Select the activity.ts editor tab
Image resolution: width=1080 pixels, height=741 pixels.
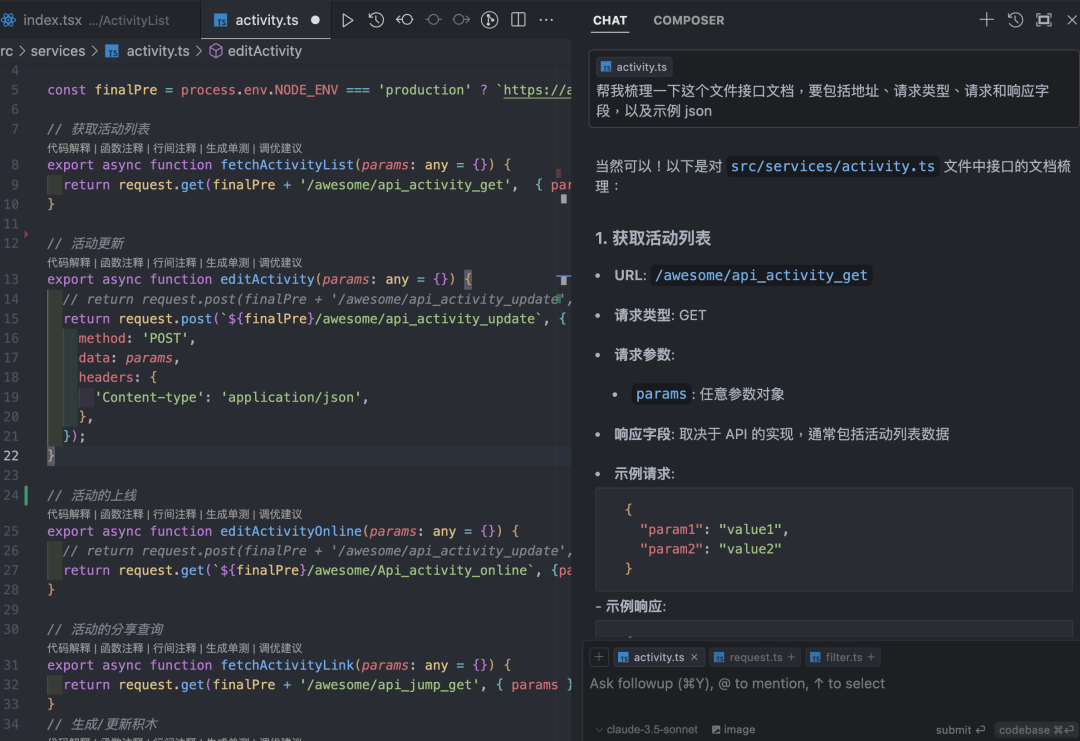pos(266,20)
